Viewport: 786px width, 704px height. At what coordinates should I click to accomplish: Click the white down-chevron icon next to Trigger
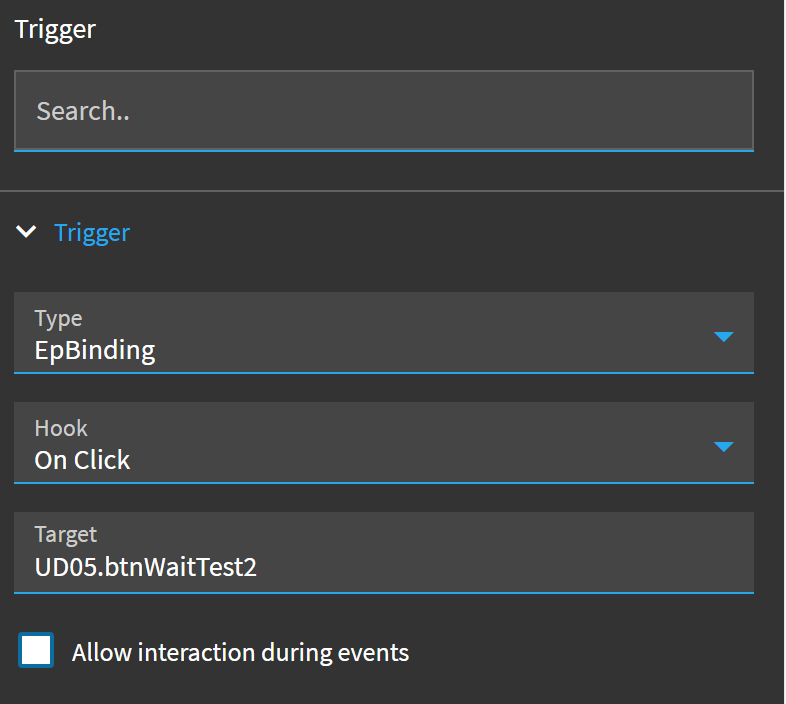click(26, 232)
